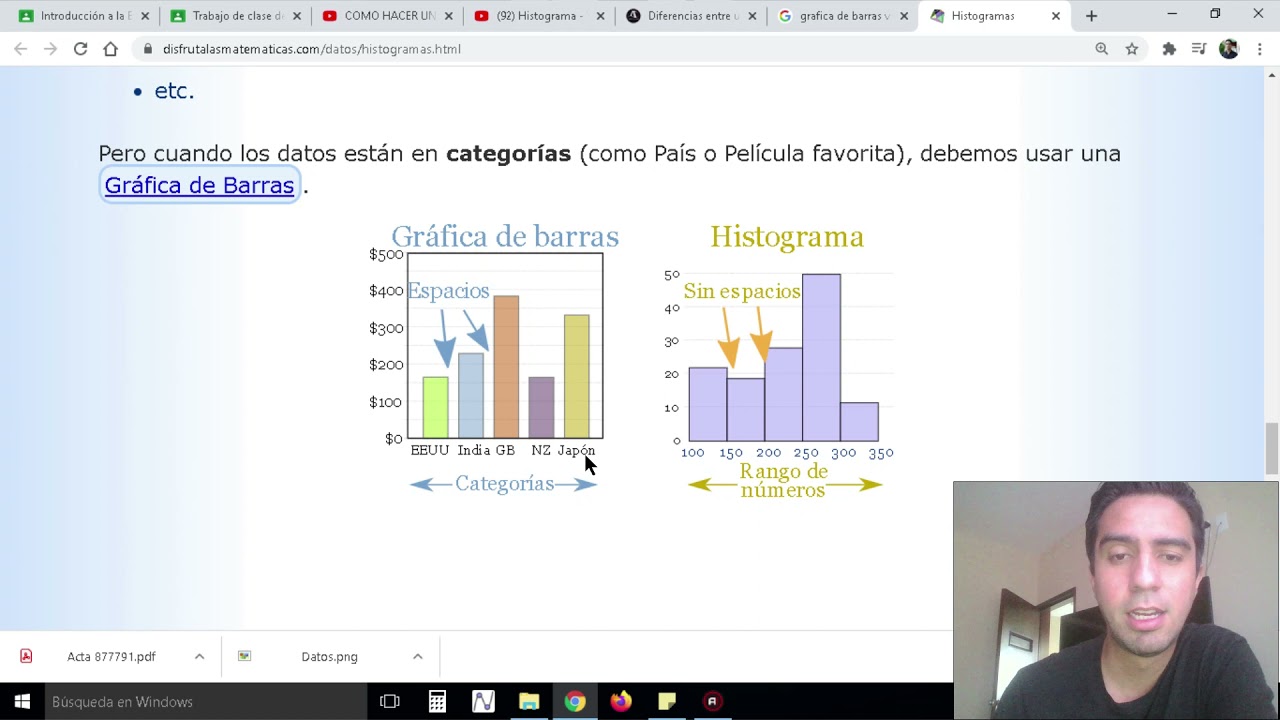
Task: Open the Chrome profile avatar
Action: (x=1229, y=48)
